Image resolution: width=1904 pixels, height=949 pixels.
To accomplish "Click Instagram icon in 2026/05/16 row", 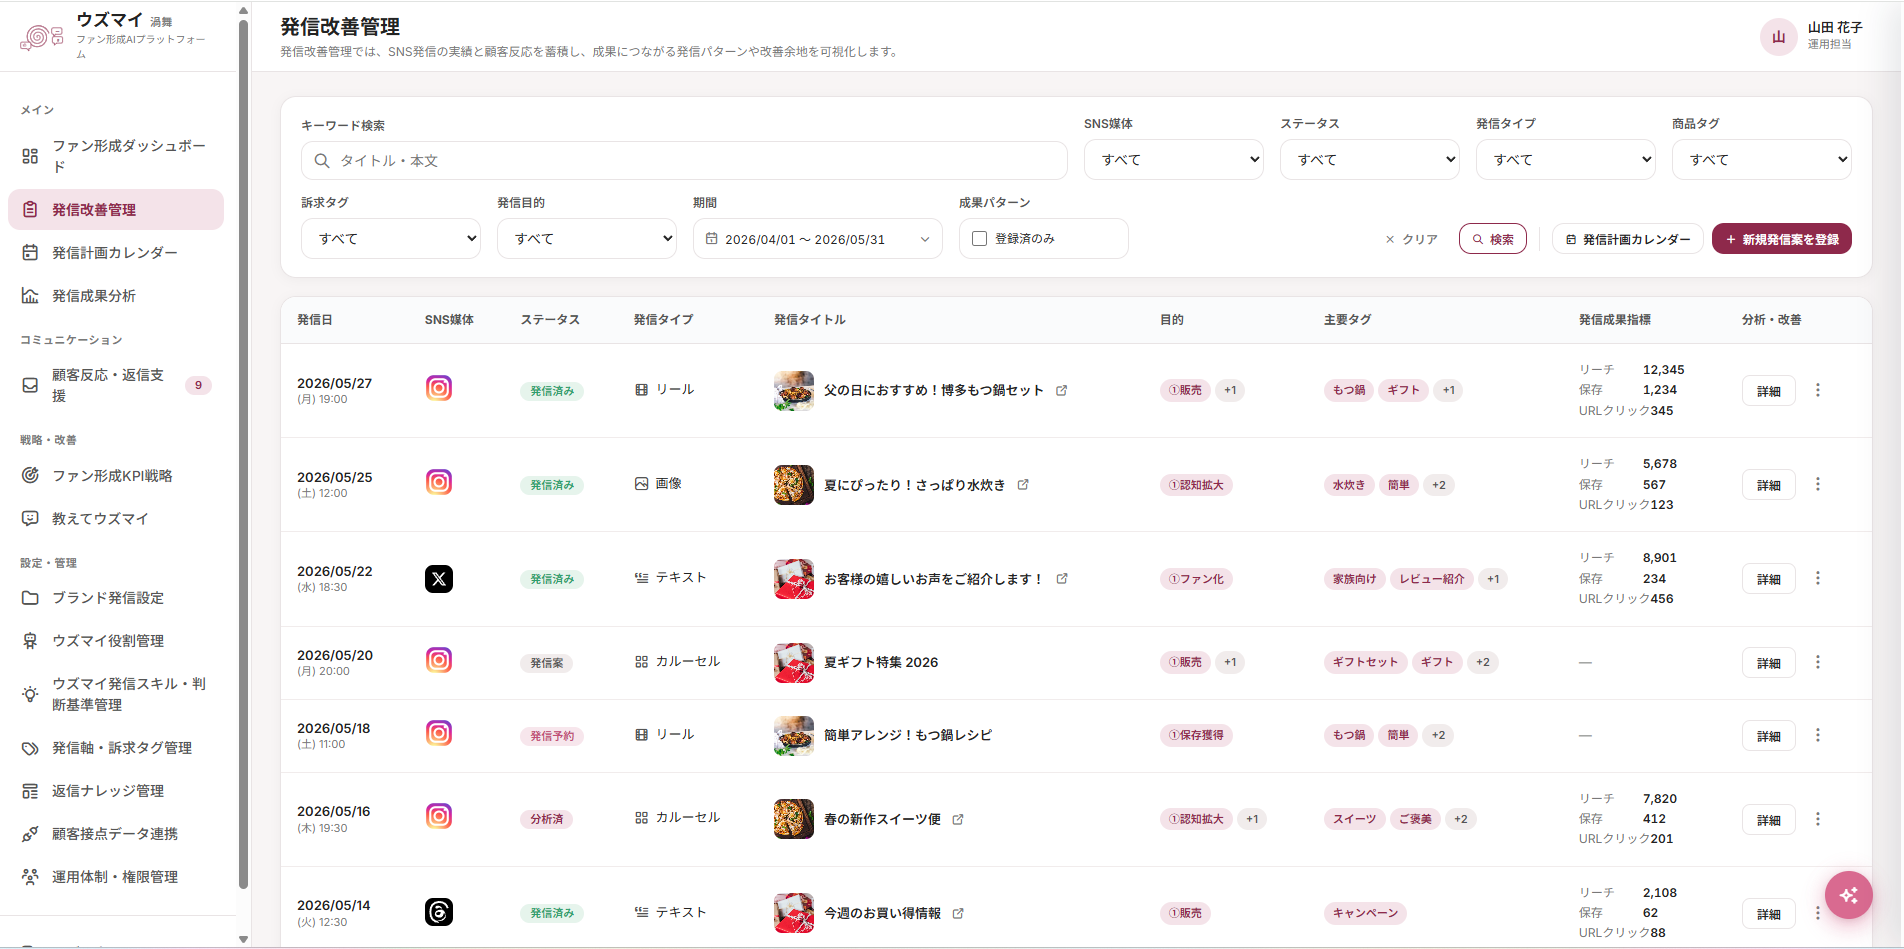I will pyautogui.click(x=439, y=816).
